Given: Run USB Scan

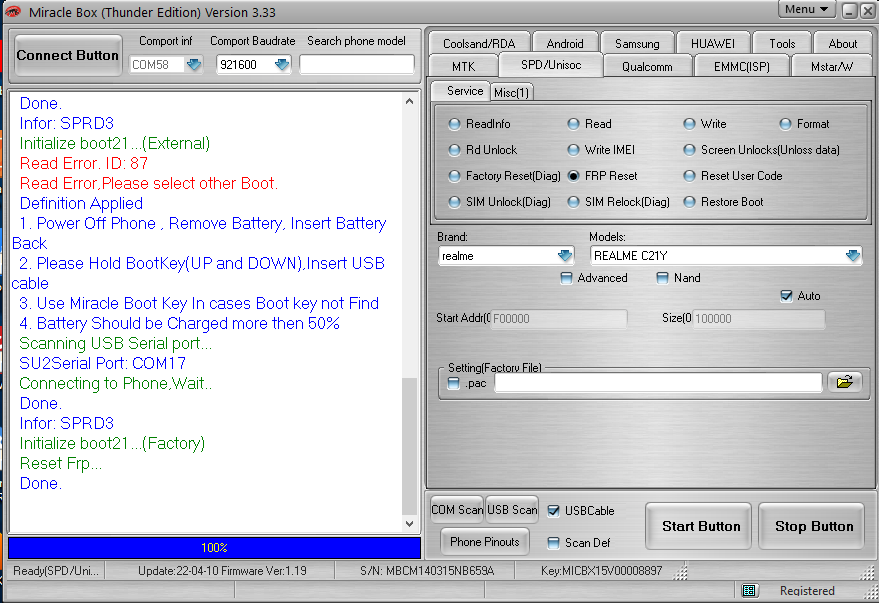Looking at the screenshot, I should (x=512, y=509).
